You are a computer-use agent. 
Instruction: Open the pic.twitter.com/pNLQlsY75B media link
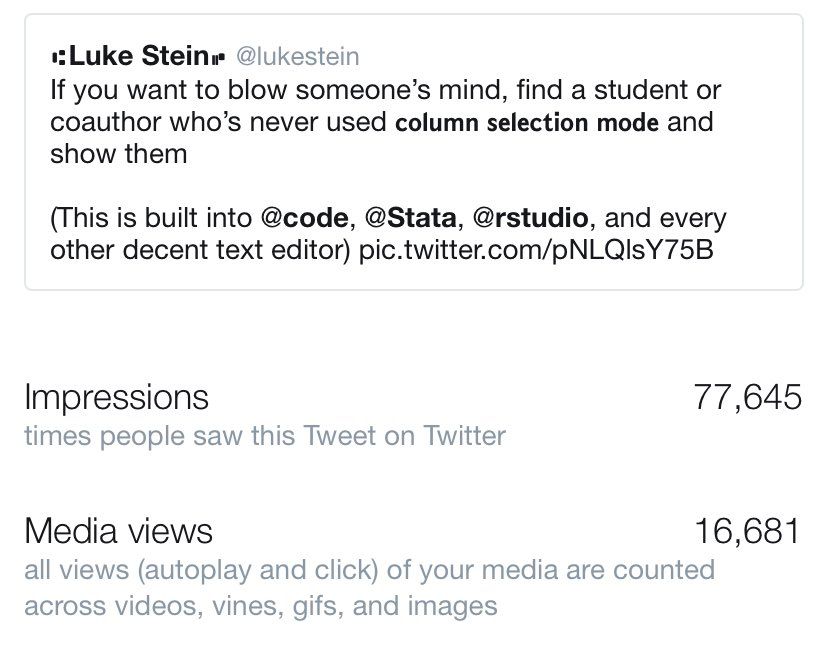coord(536,250)
